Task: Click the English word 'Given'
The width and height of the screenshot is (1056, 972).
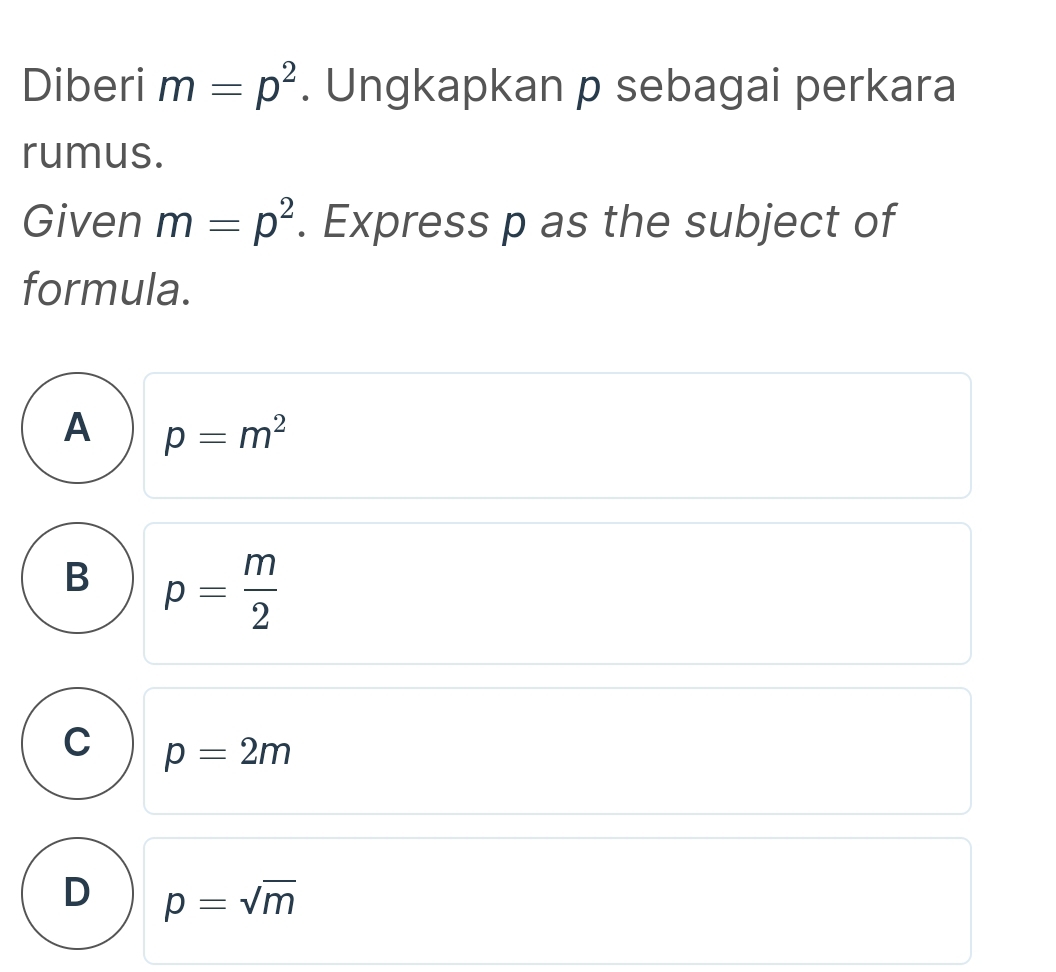Action: tap(82, 222)
